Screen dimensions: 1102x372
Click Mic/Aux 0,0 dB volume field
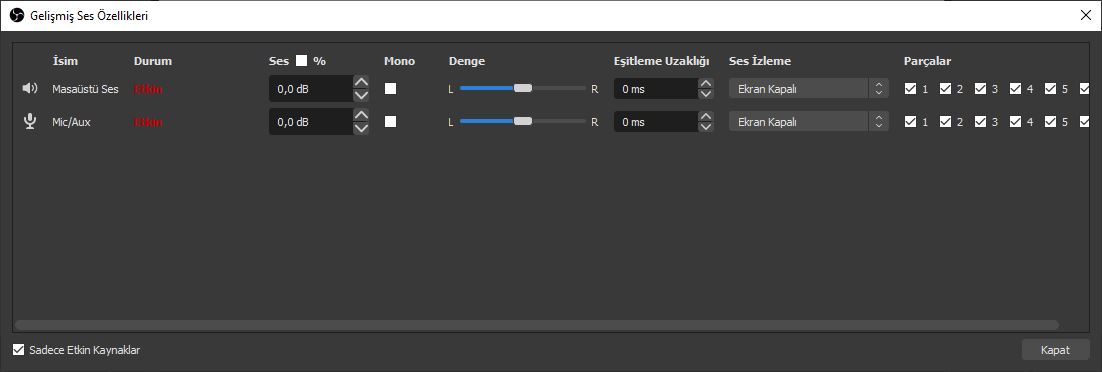[x=311, y=122]
